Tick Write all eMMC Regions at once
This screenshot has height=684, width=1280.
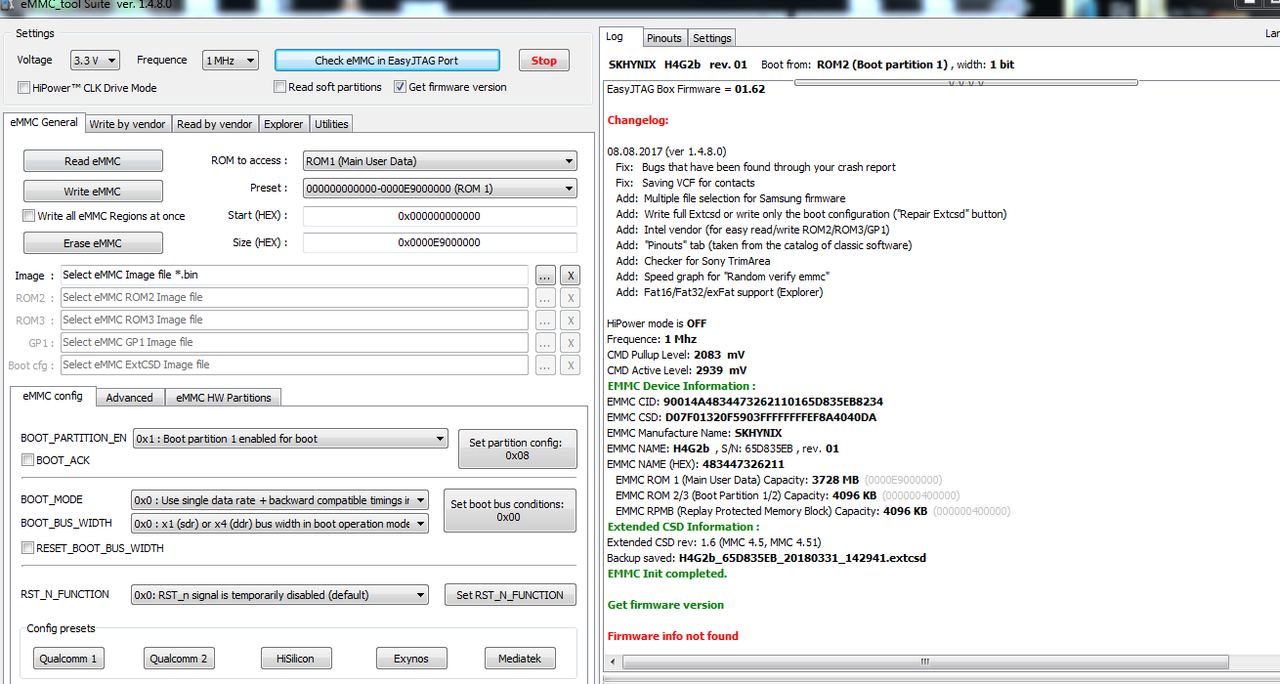pyautogui.click(x=28, y=216)
